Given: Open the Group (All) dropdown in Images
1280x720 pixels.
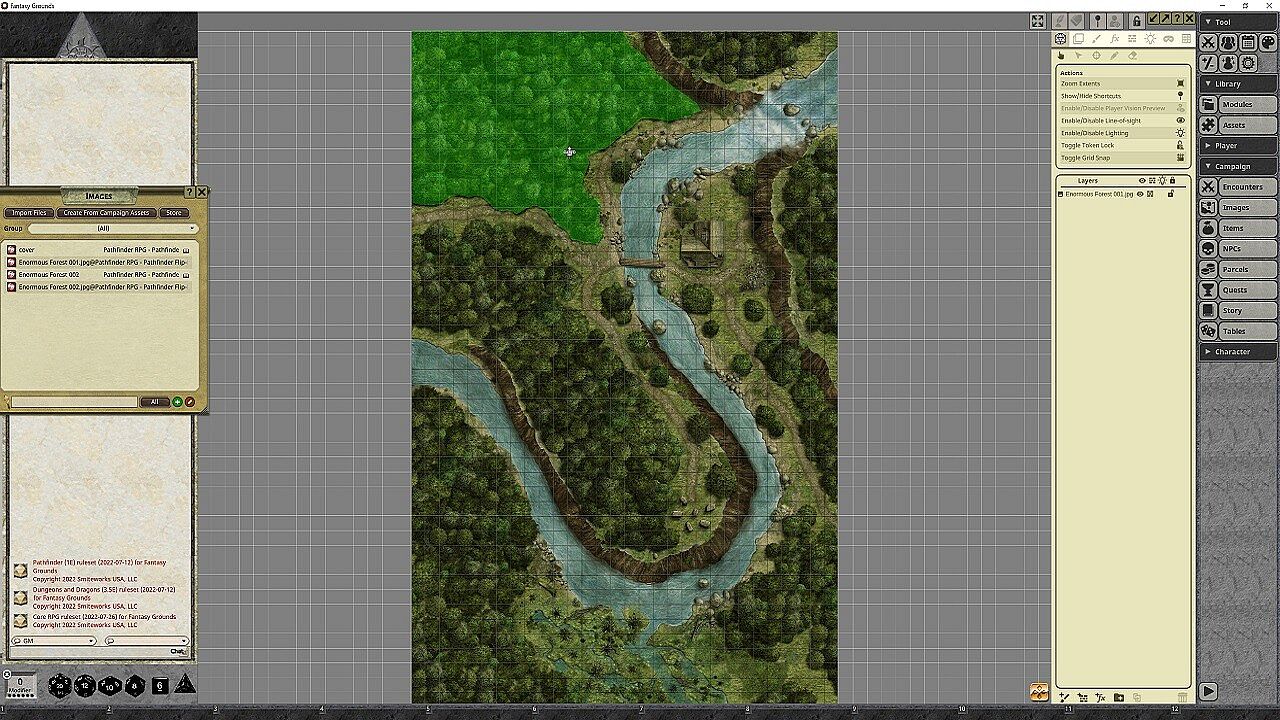Looking at the screenshot, I should (x=112, y=228).
